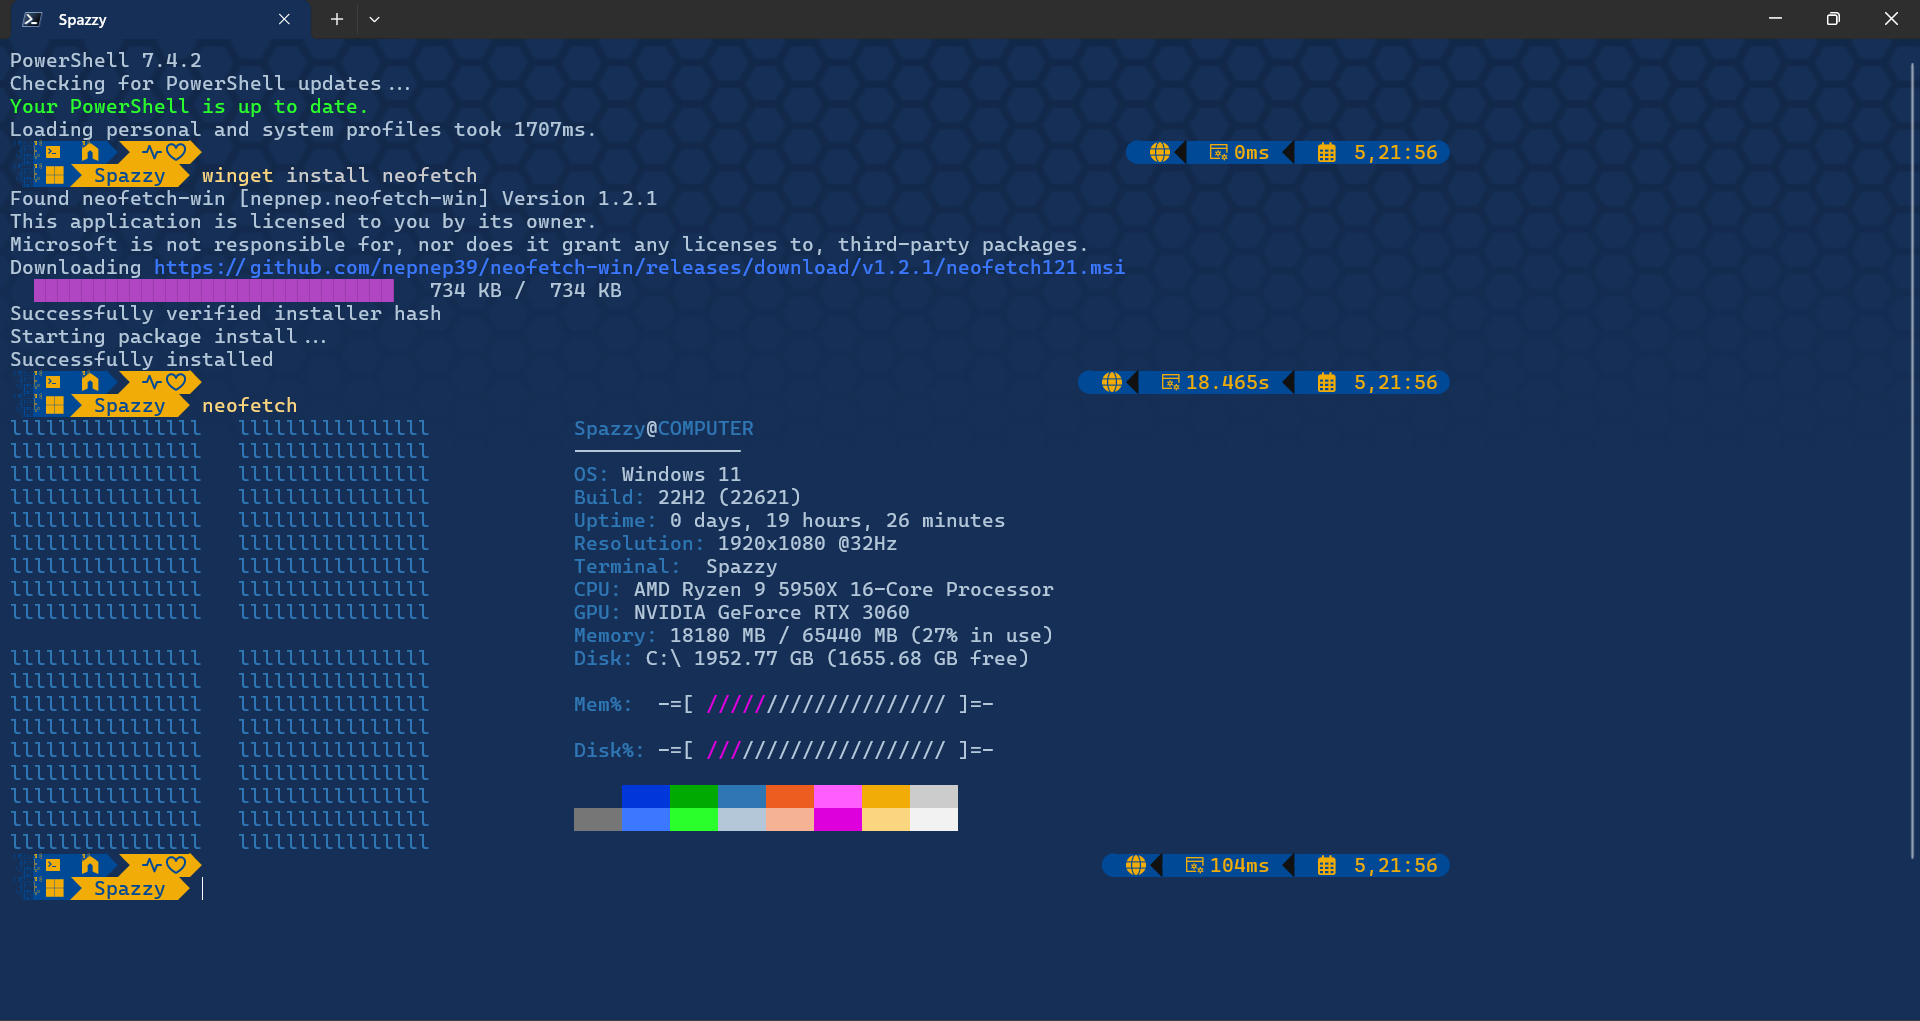Viewport: 1920px width, 1021px height.
Task: Click the heartbeat pulse icon in last prompt
Action: tap(151, 865)
